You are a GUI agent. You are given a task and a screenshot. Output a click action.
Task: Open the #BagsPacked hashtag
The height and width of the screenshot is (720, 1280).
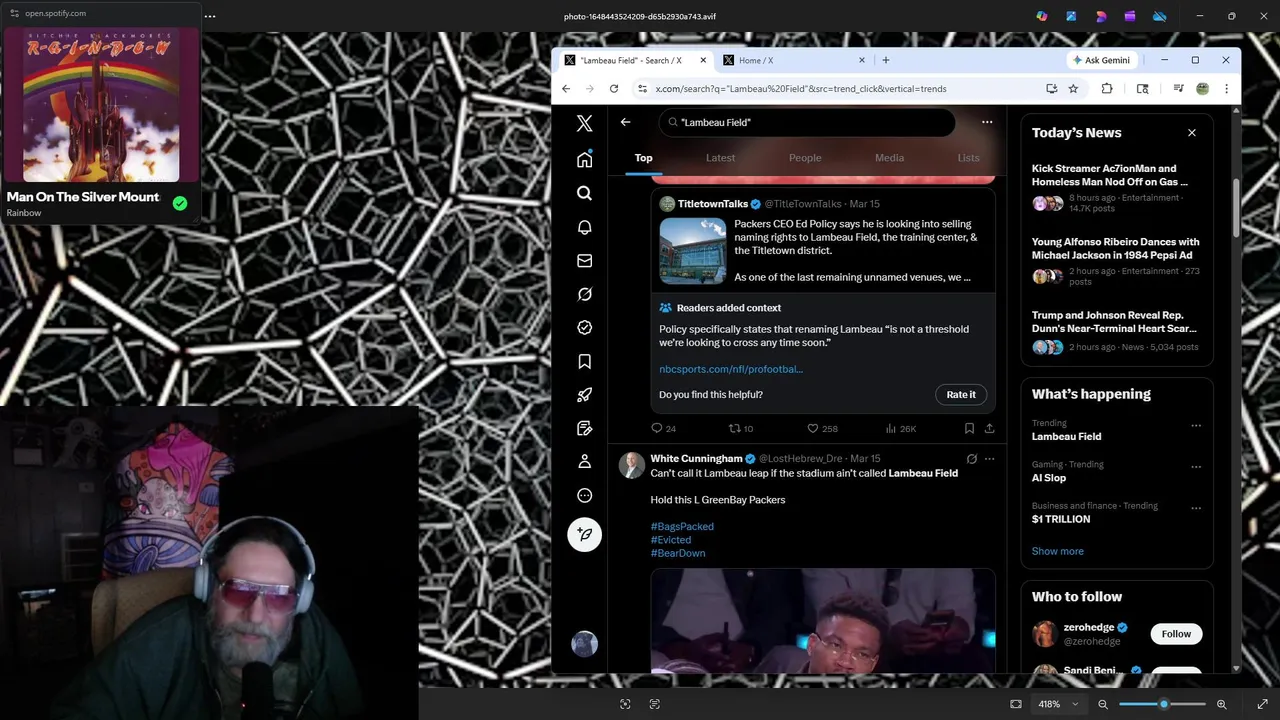click(682, 526)
